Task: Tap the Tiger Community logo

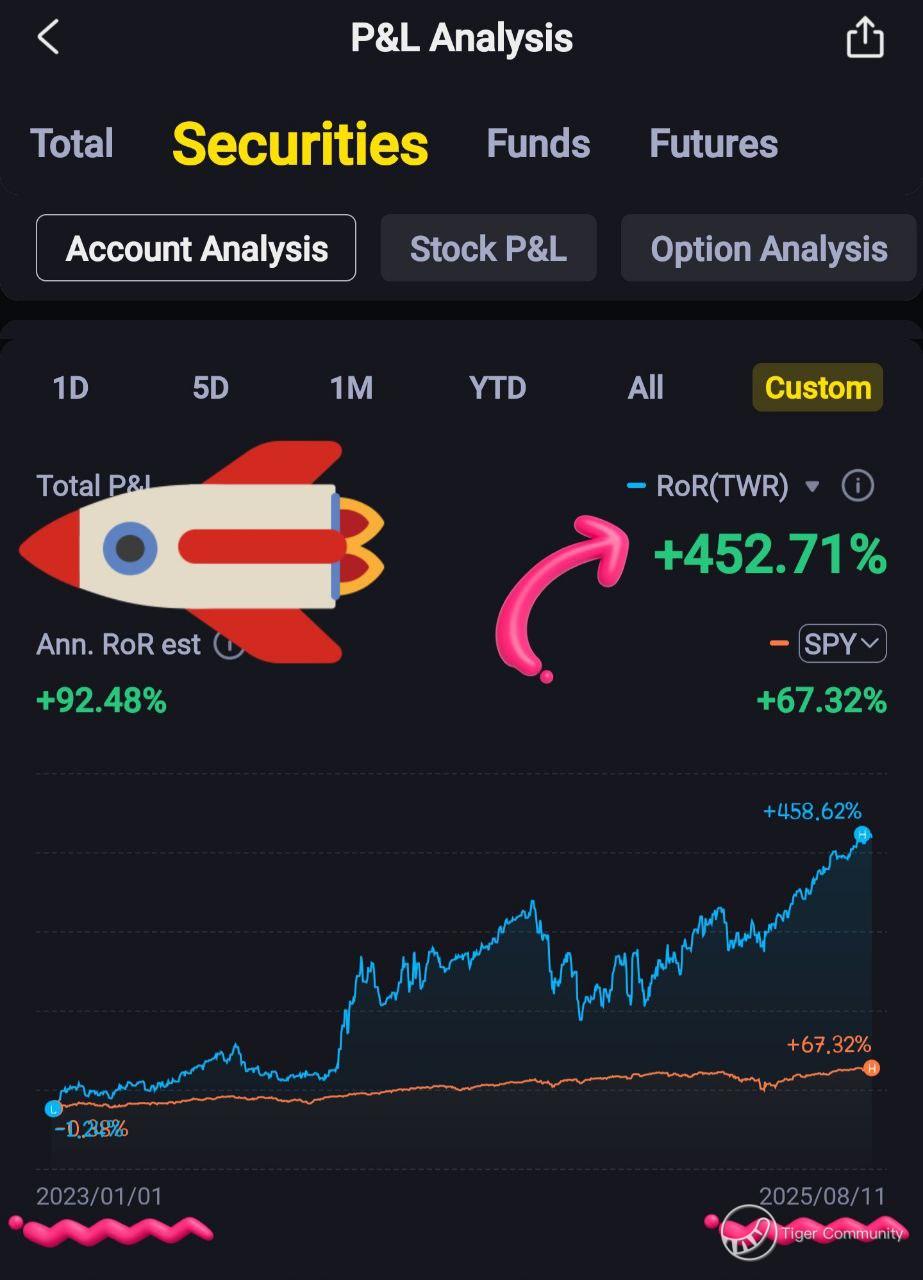Action: (750, 1231)
